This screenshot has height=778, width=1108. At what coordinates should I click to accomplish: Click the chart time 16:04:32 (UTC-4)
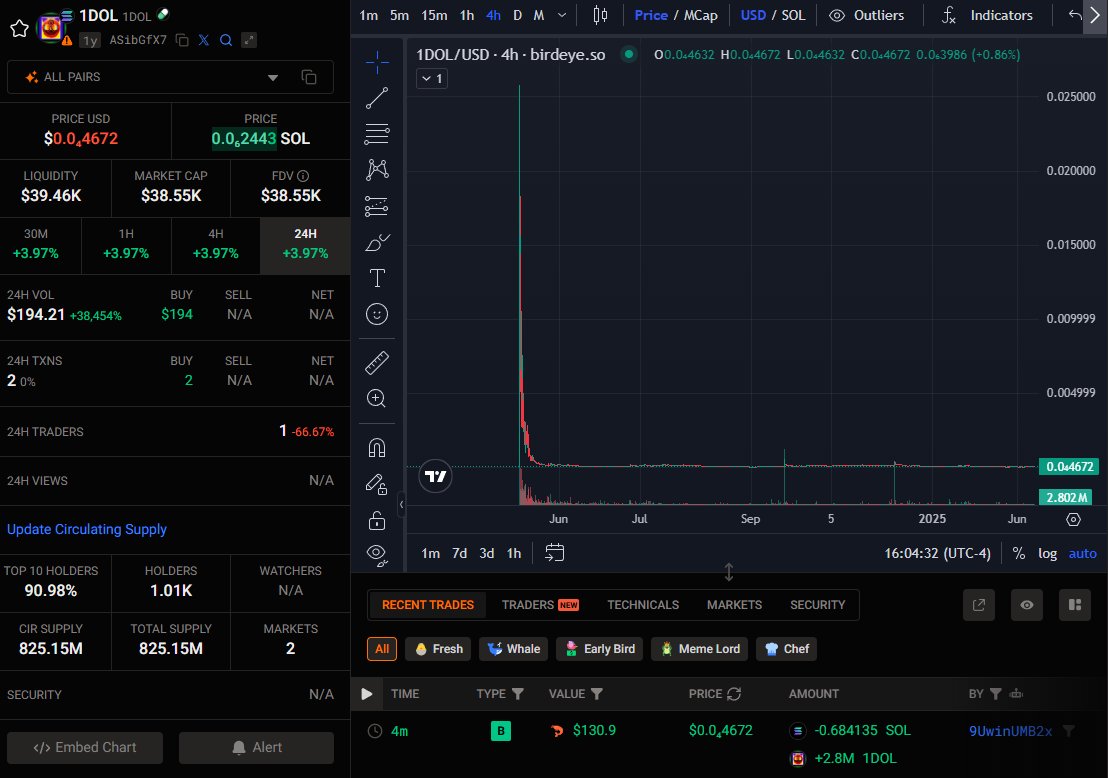click(938, 553)
